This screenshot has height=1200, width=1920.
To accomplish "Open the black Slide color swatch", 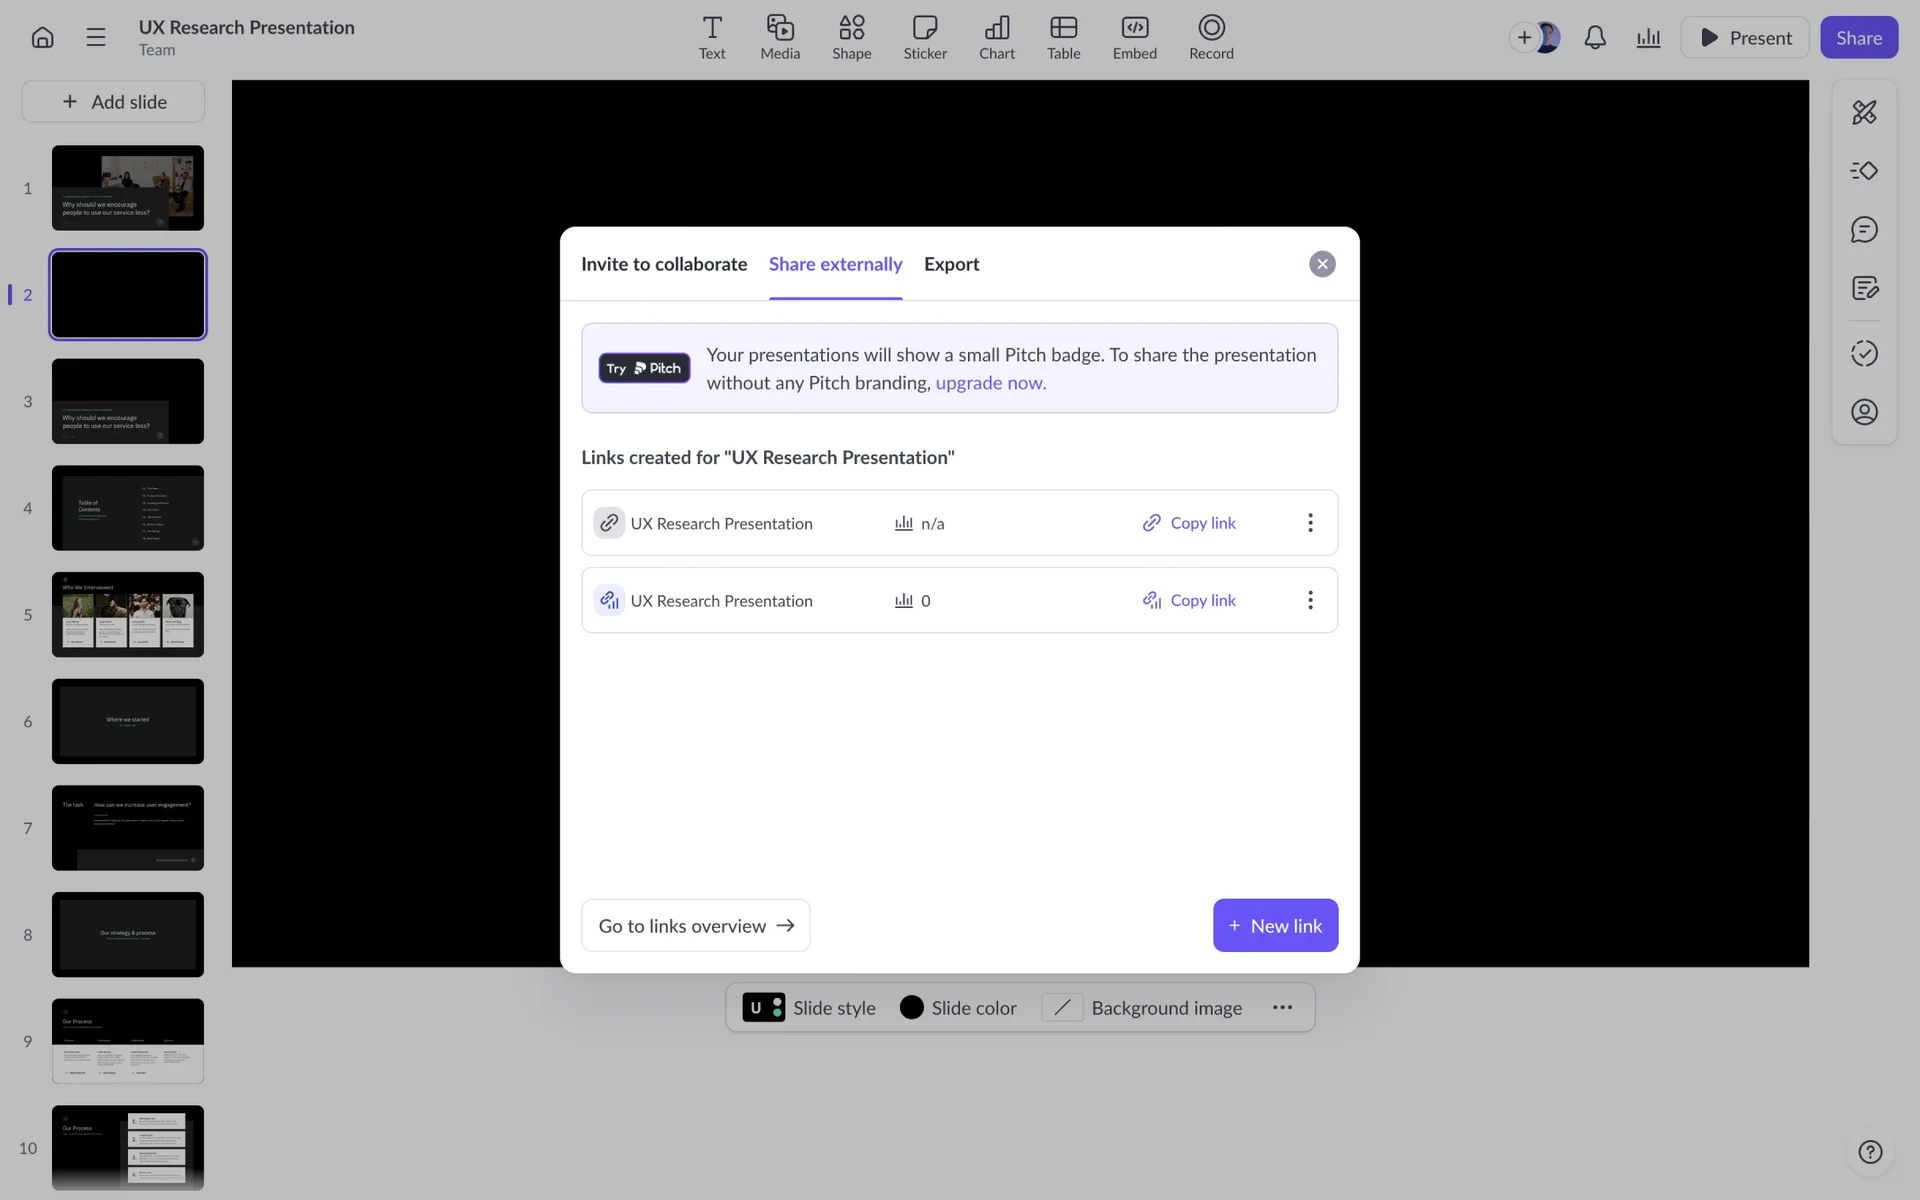I will tap(911, 1008).
